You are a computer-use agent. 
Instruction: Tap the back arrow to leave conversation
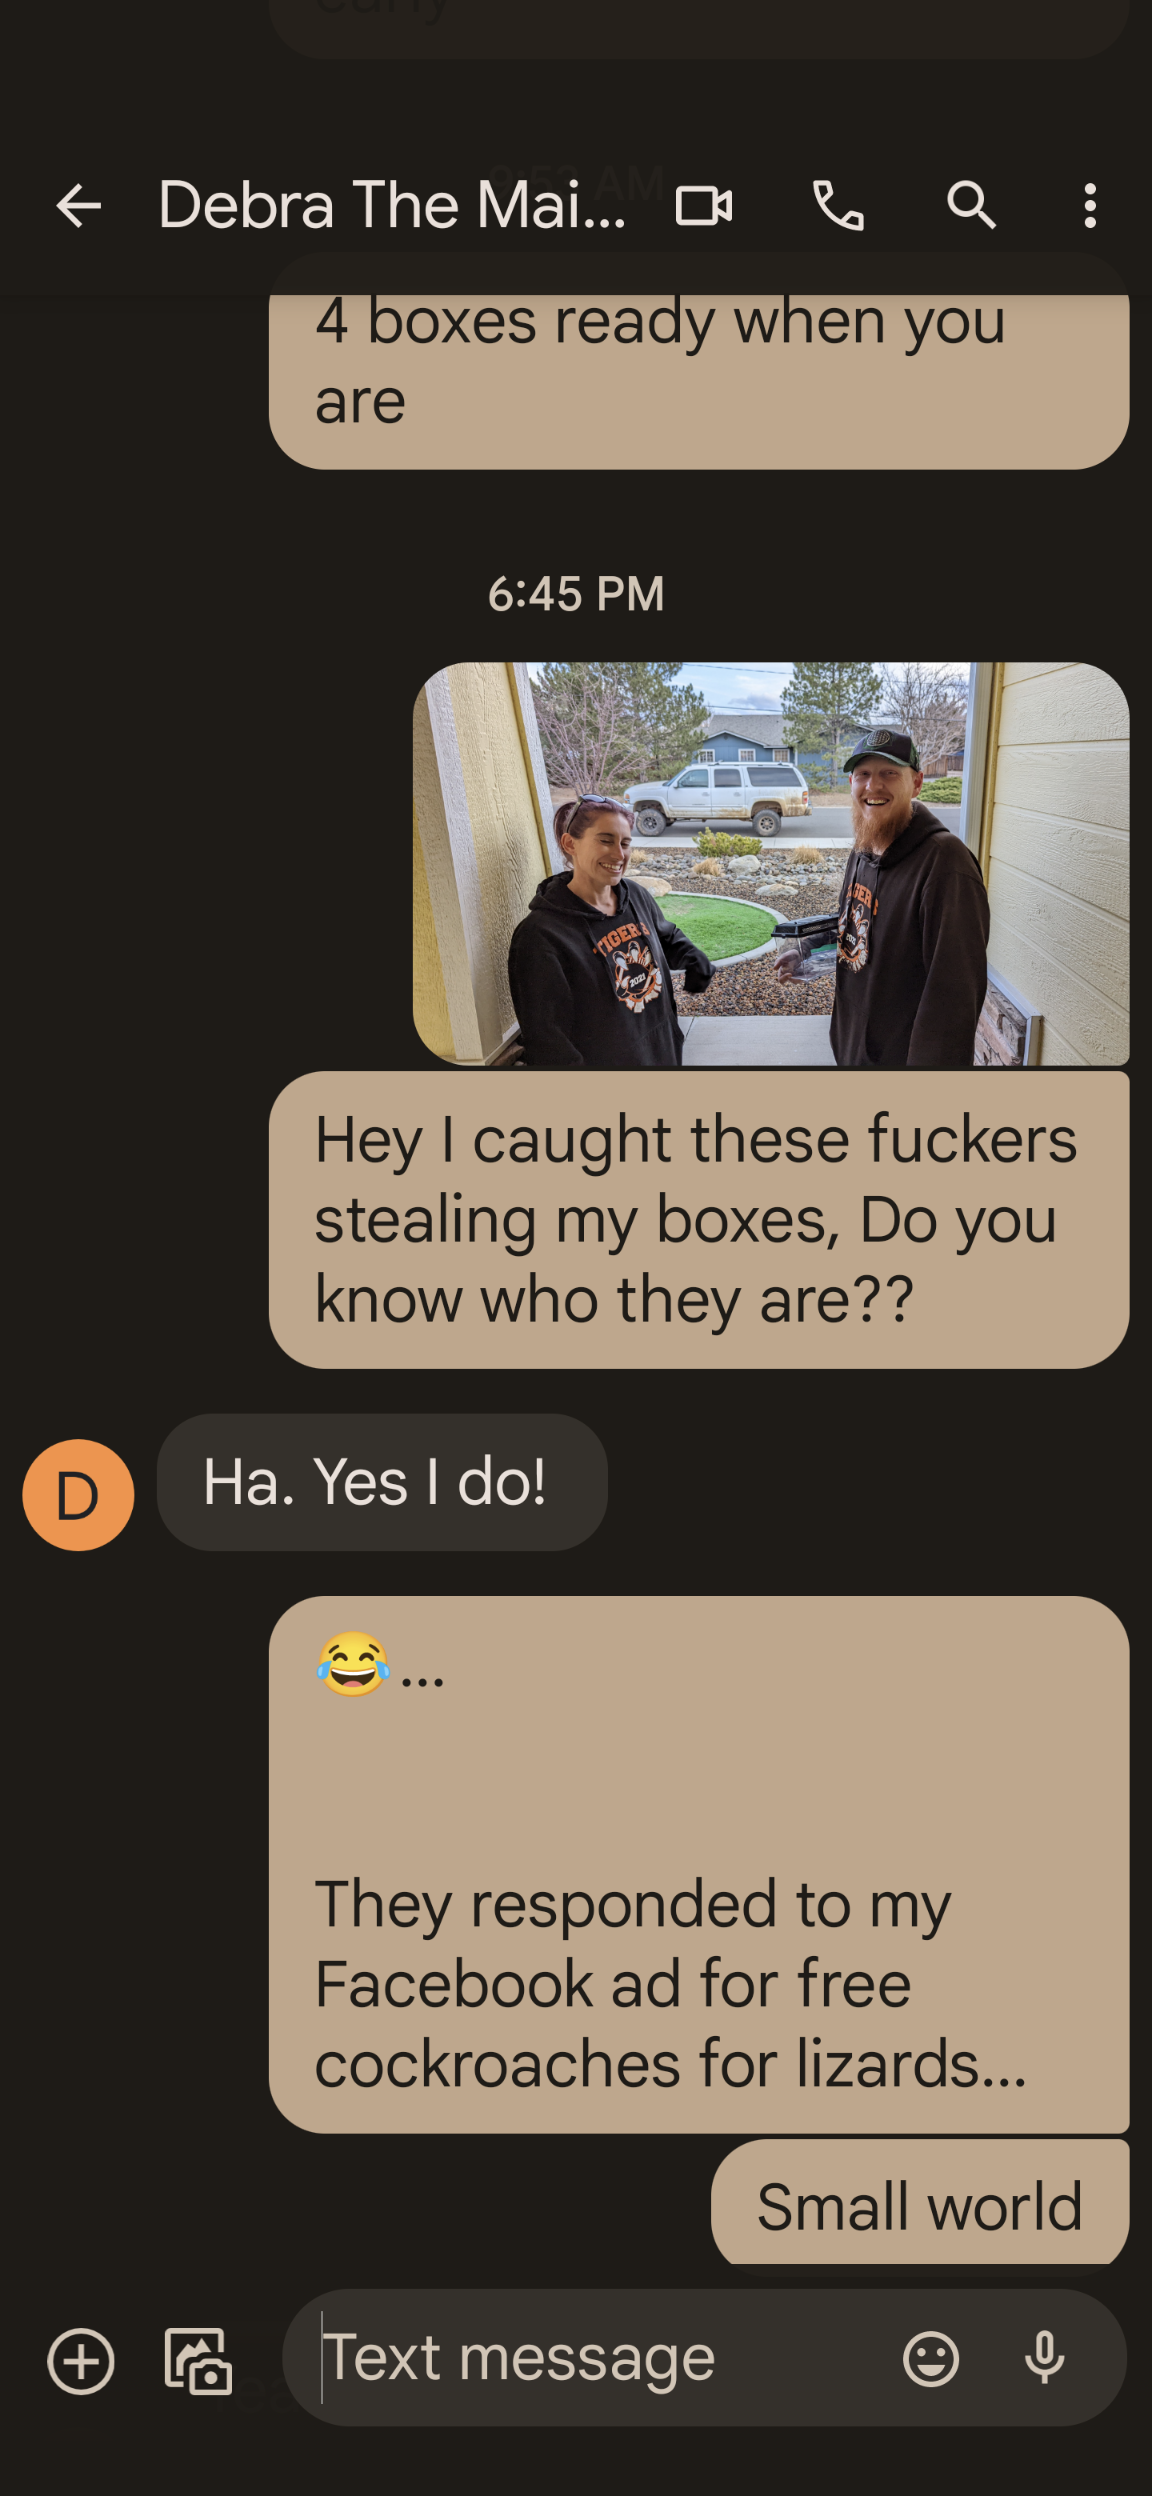tap(79, 206)
